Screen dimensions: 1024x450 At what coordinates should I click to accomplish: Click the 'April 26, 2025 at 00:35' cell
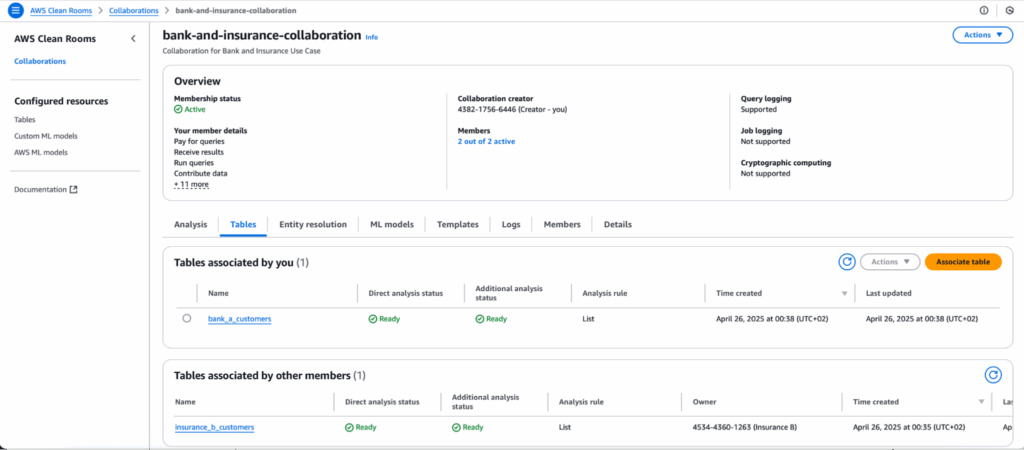pos(909,427)
